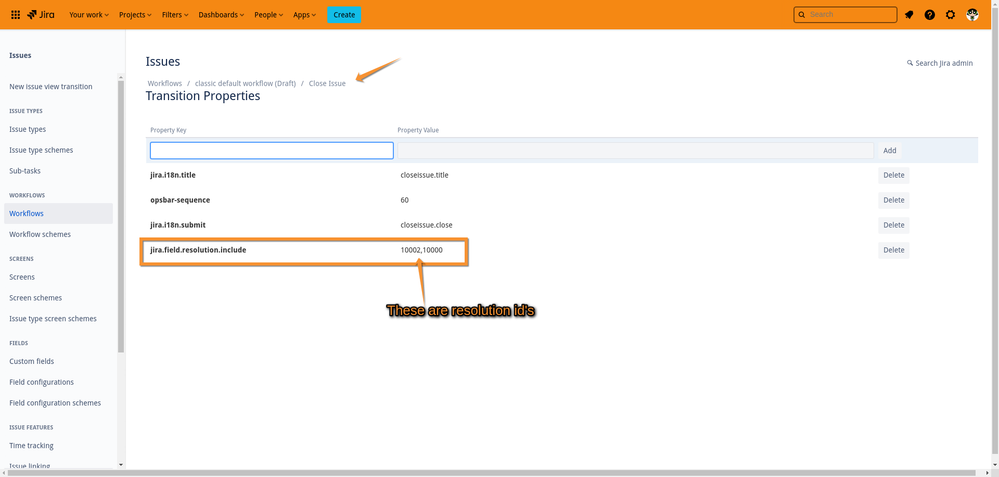Delete the jira.i18n.title property
The height and width of the screenshot is (477, 999).
(894, 175)
